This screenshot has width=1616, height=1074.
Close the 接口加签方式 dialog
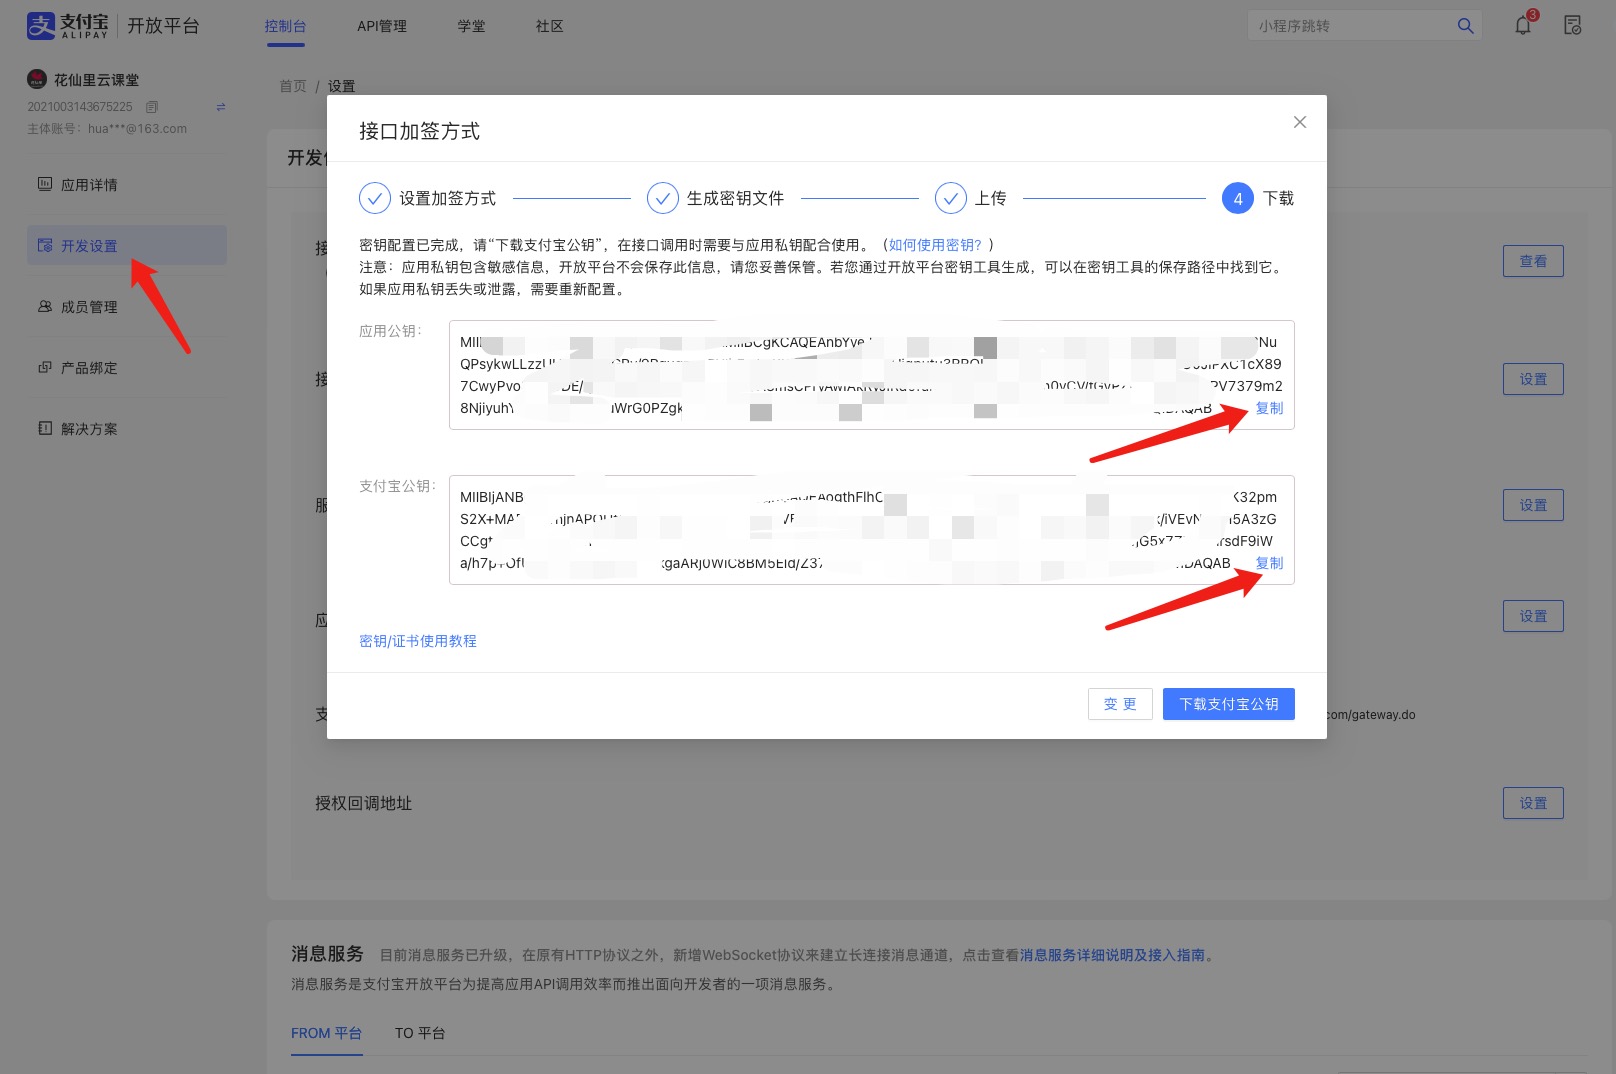[x=1300, y=122]
